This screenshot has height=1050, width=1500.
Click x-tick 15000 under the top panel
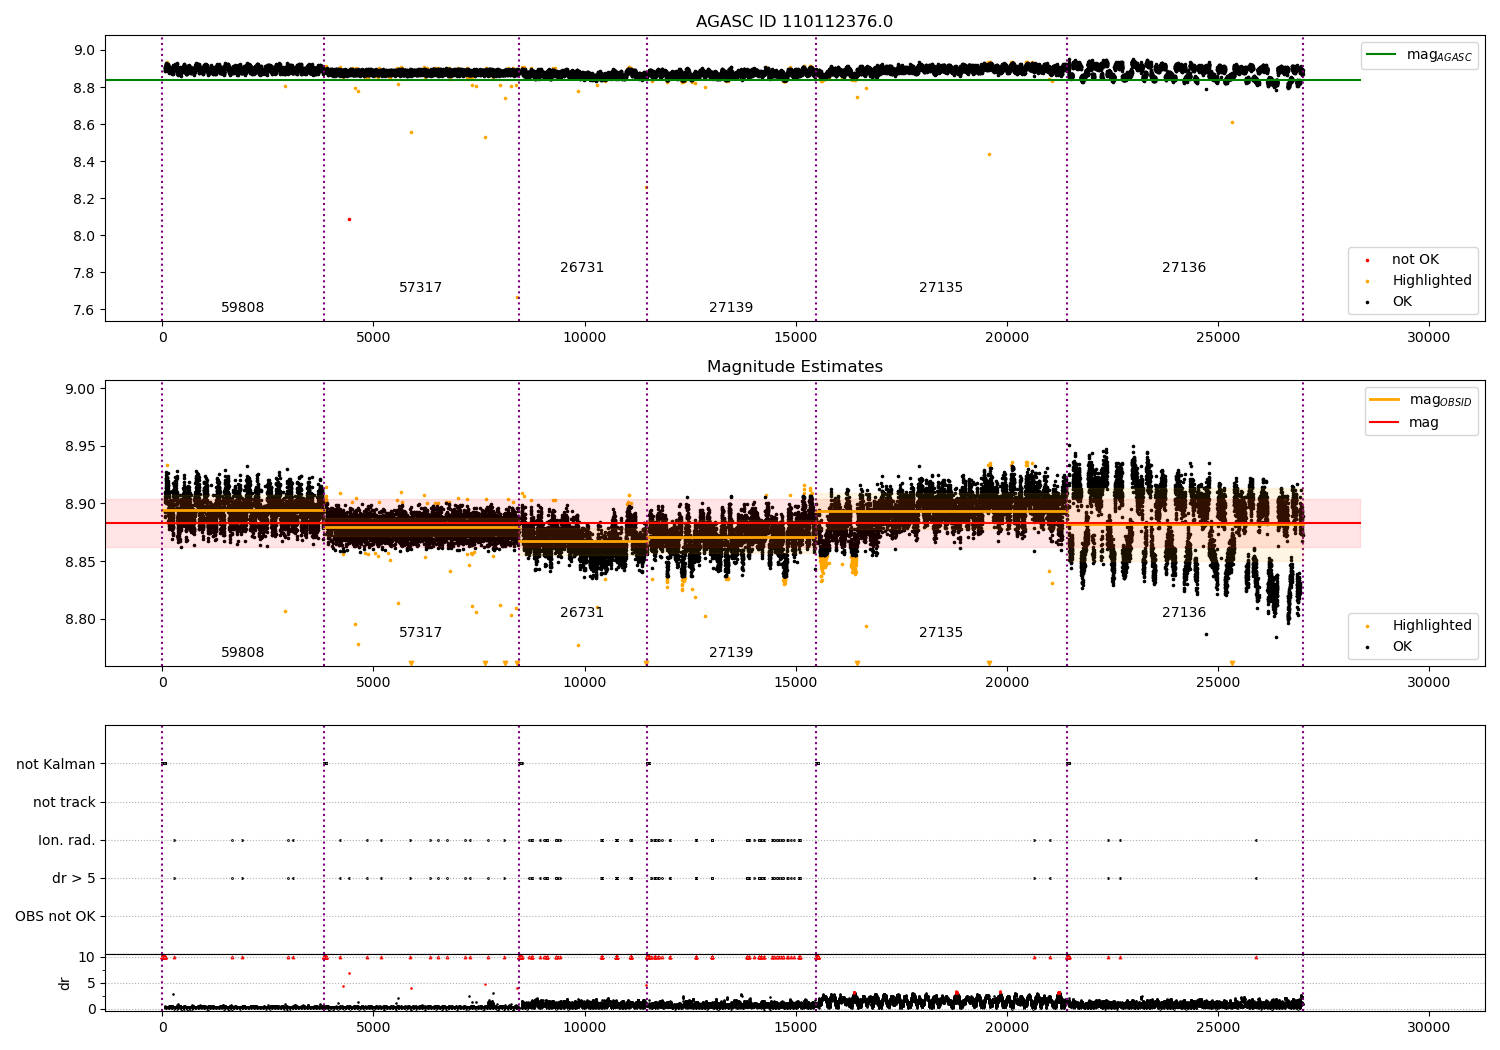tap(796, 338)
